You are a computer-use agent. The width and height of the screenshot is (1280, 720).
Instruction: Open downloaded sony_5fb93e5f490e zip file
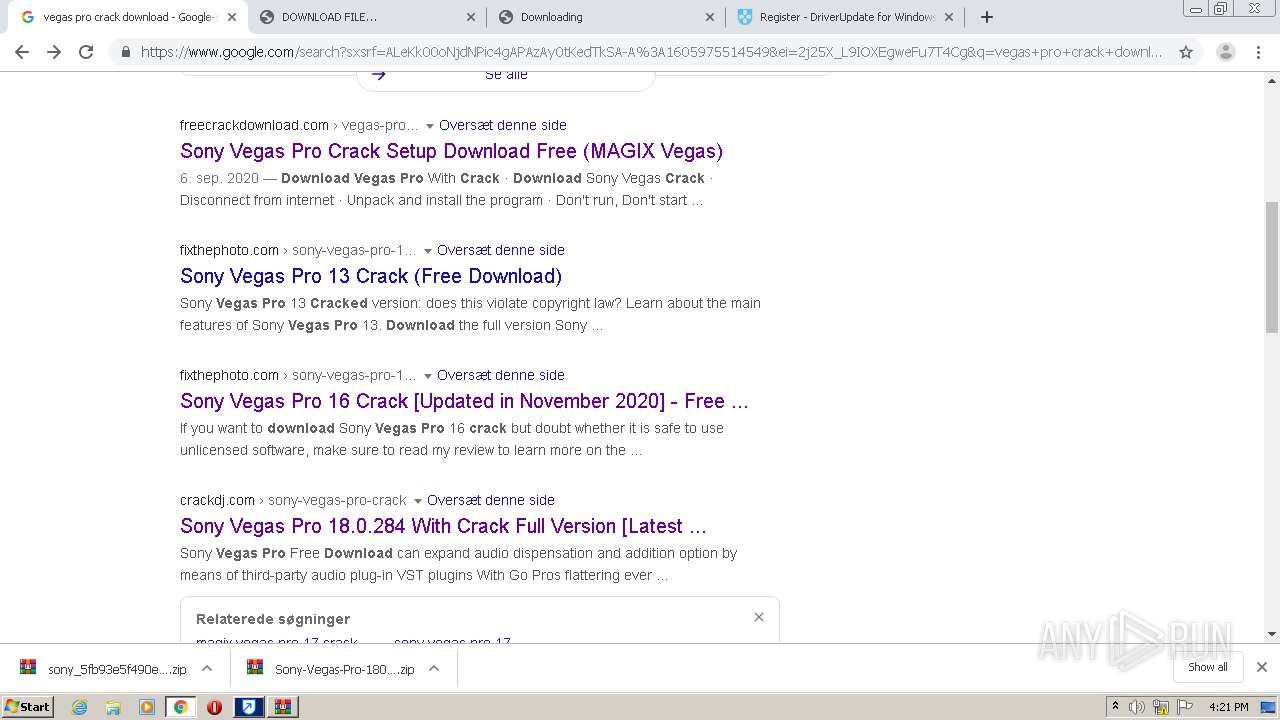click(103, 669)
